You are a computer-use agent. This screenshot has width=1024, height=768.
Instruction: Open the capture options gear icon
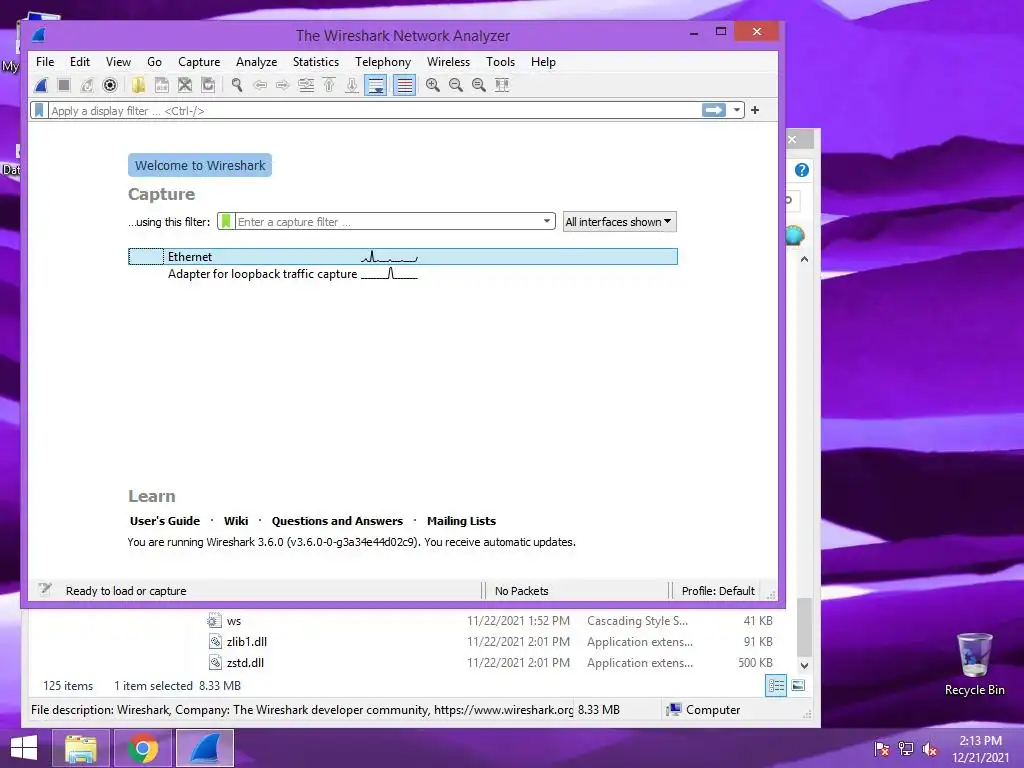(110, 85)
